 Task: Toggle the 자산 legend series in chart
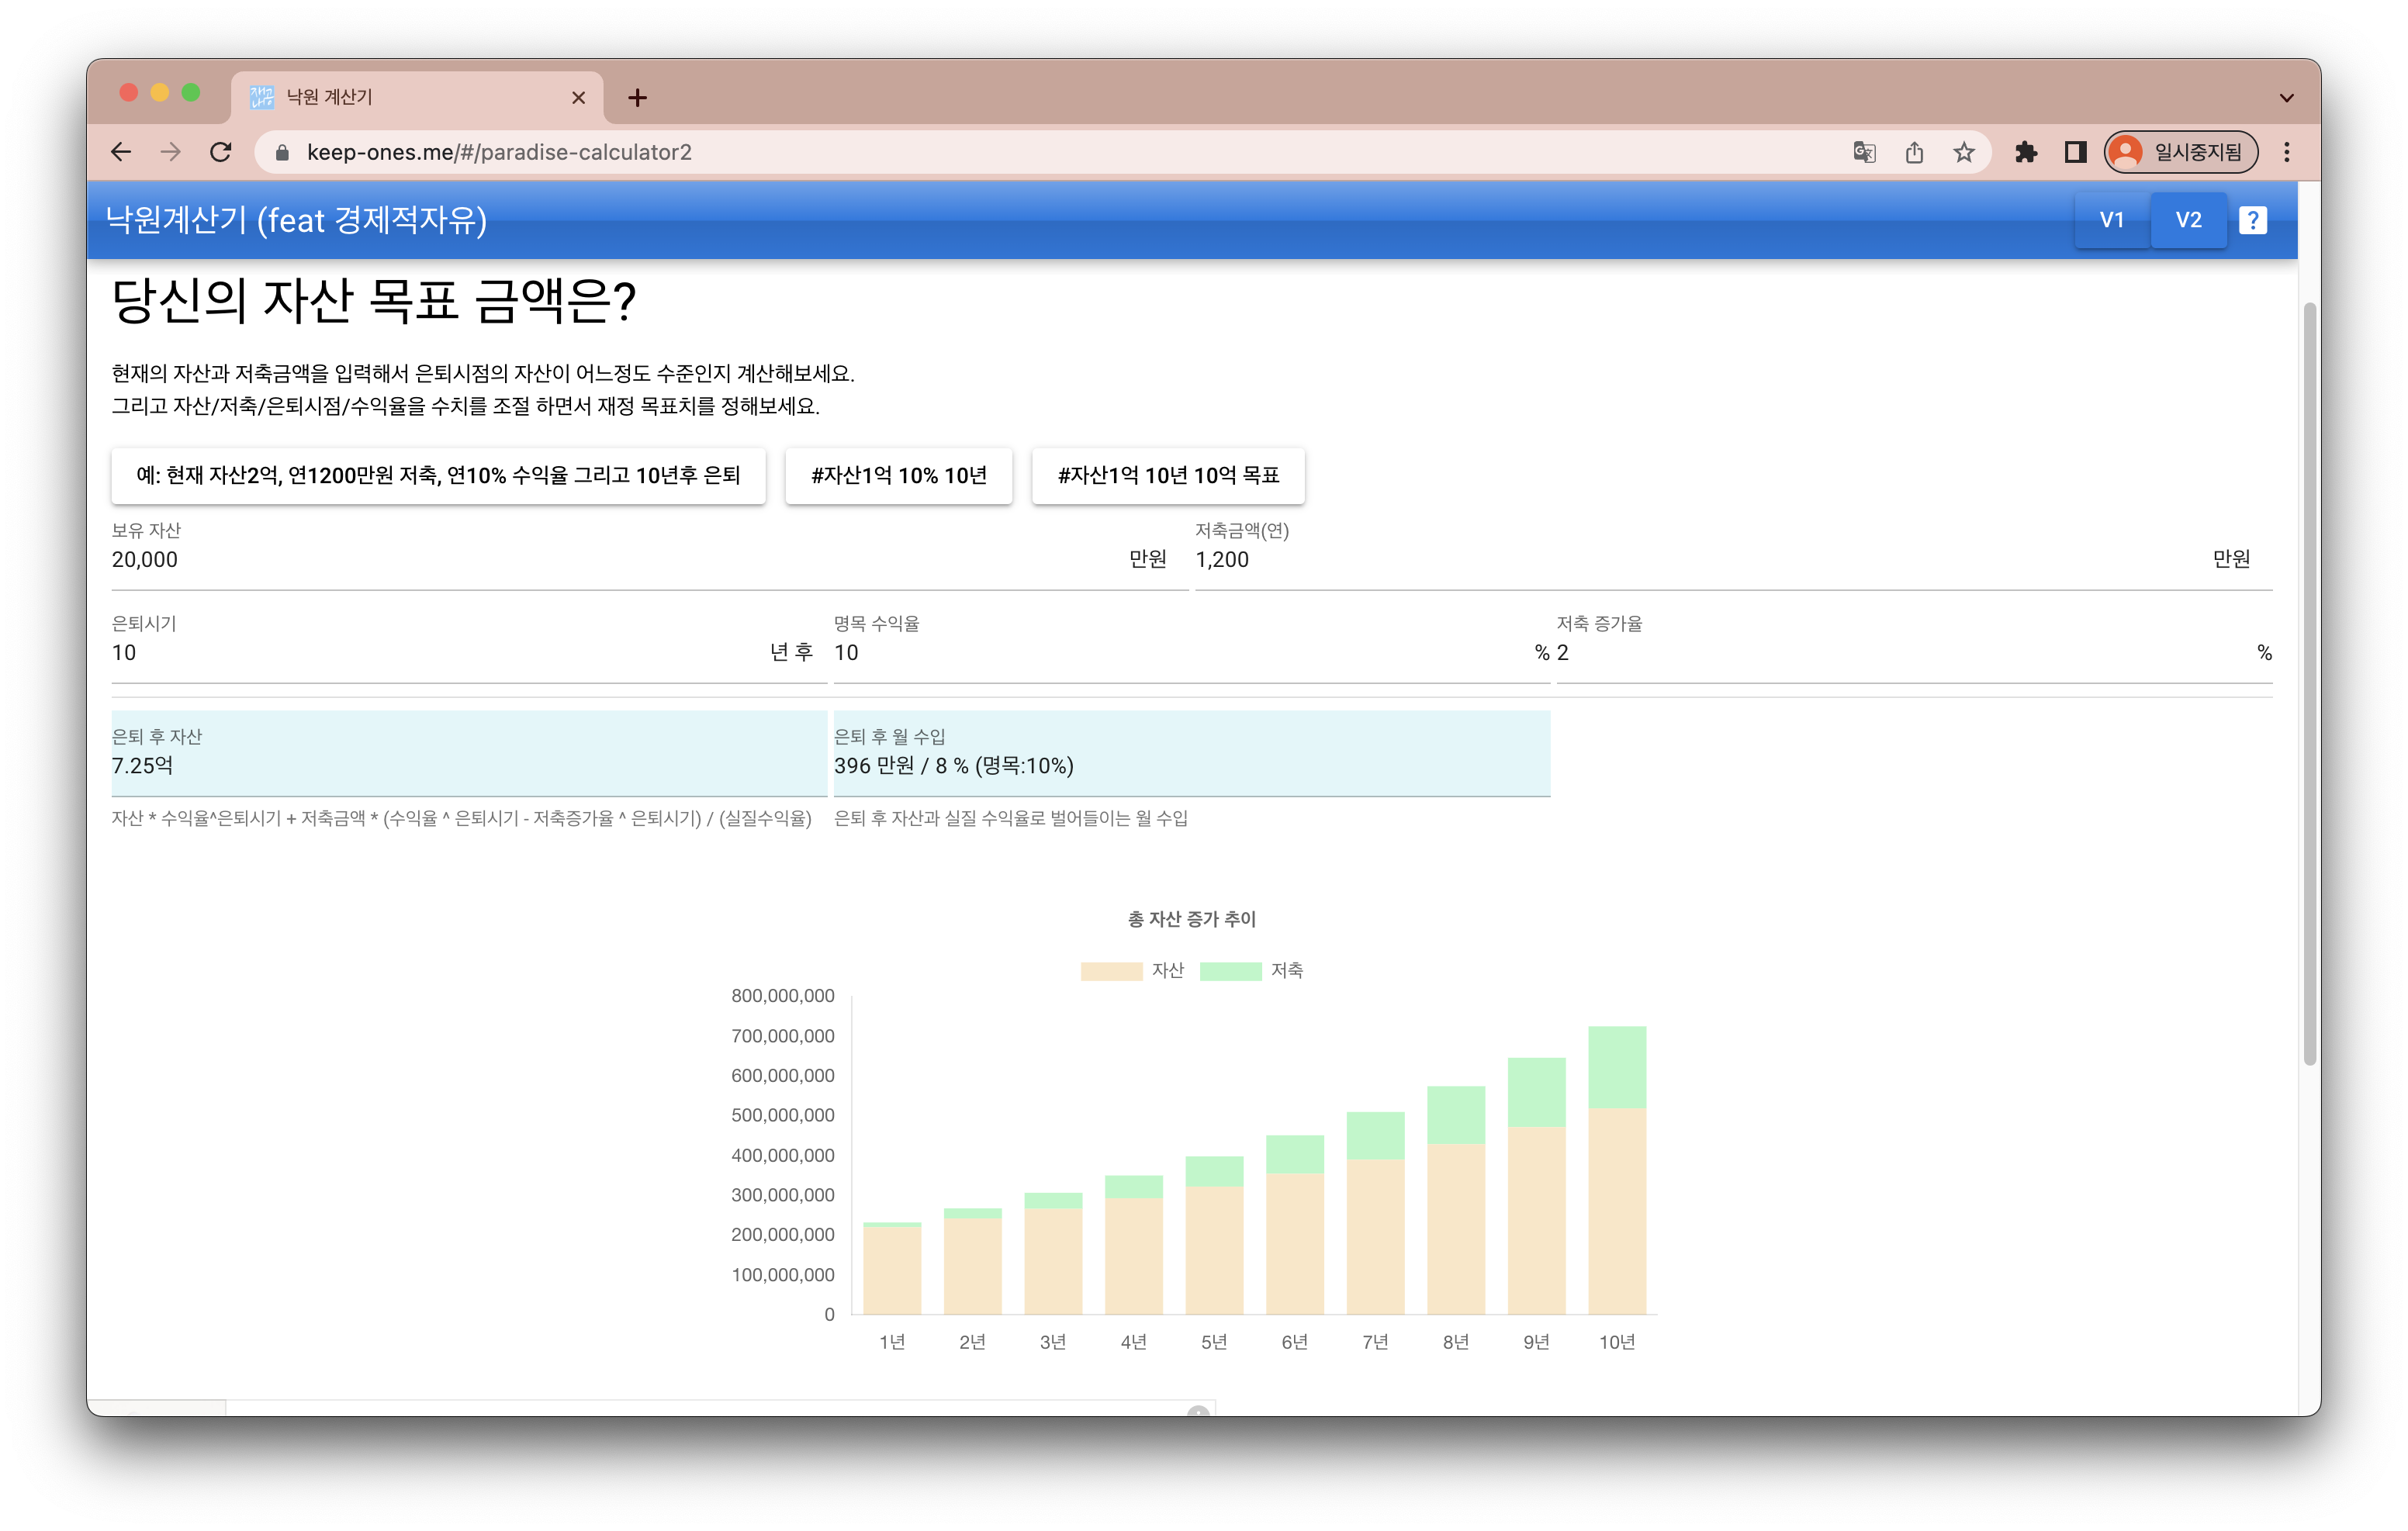click(x=1132, y=970)
